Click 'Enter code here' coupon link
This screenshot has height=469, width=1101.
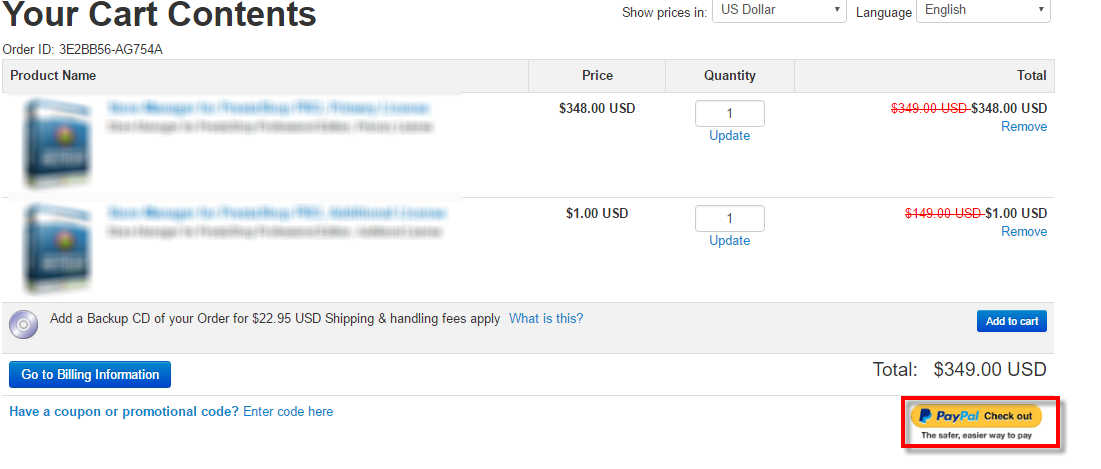tap(288, 411)
